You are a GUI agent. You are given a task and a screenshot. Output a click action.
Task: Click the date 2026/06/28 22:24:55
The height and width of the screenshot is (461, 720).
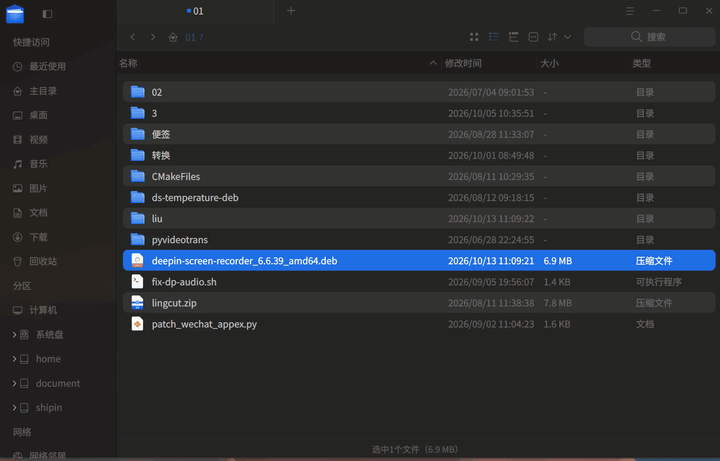coord(491,240)
